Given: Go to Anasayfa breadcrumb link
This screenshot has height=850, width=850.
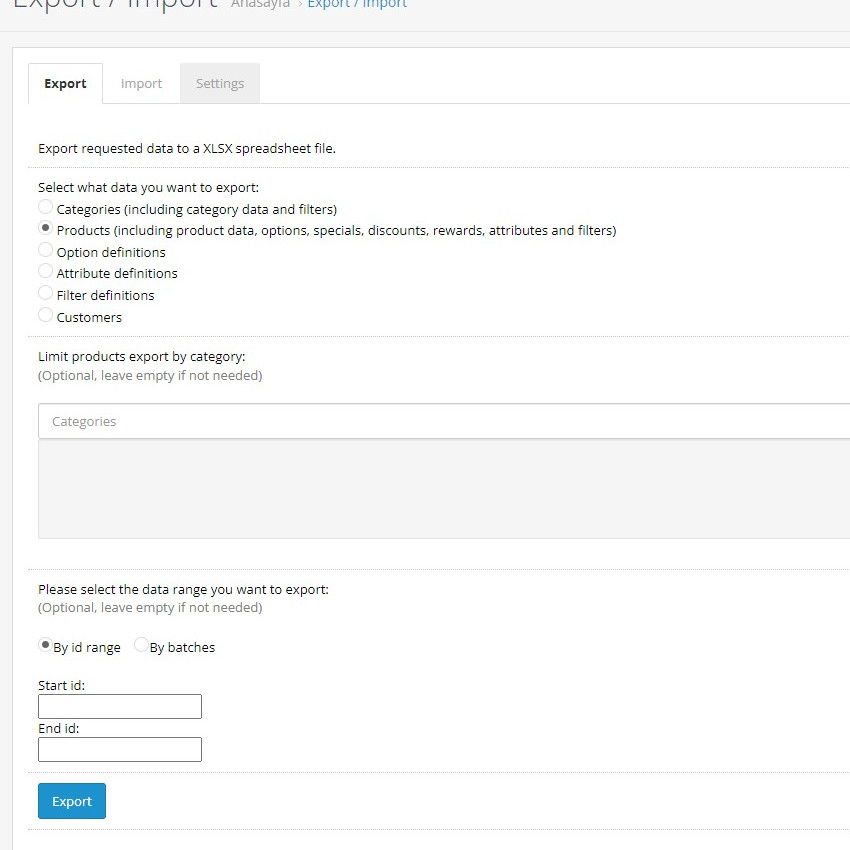Looking at the screenshot, I should point(260,4).
